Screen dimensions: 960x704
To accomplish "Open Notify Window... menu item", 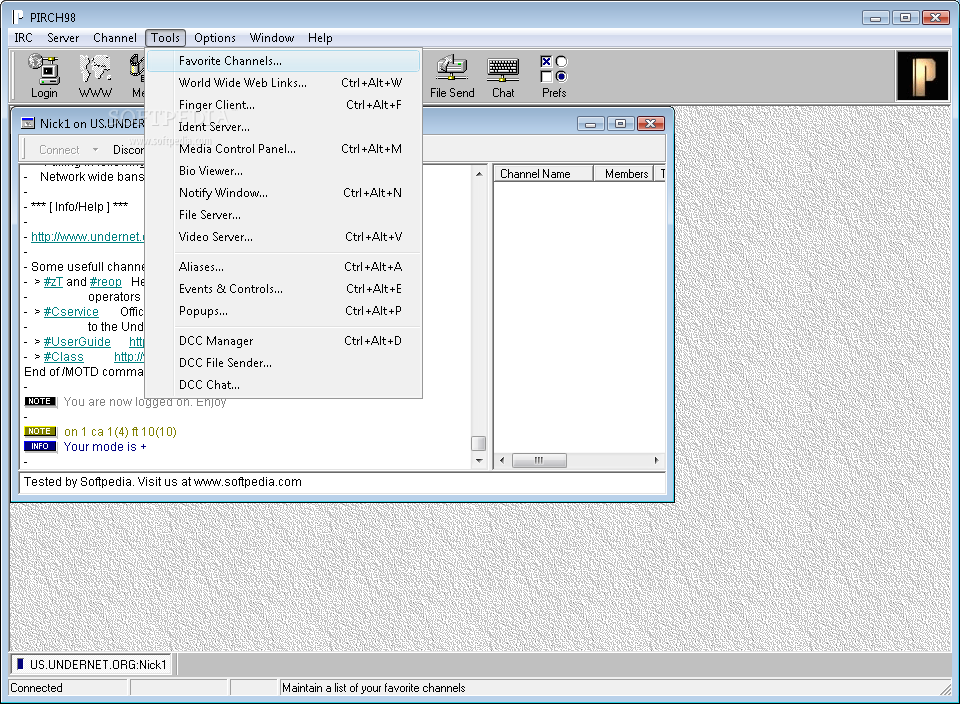I will click(x=283, y=193).
